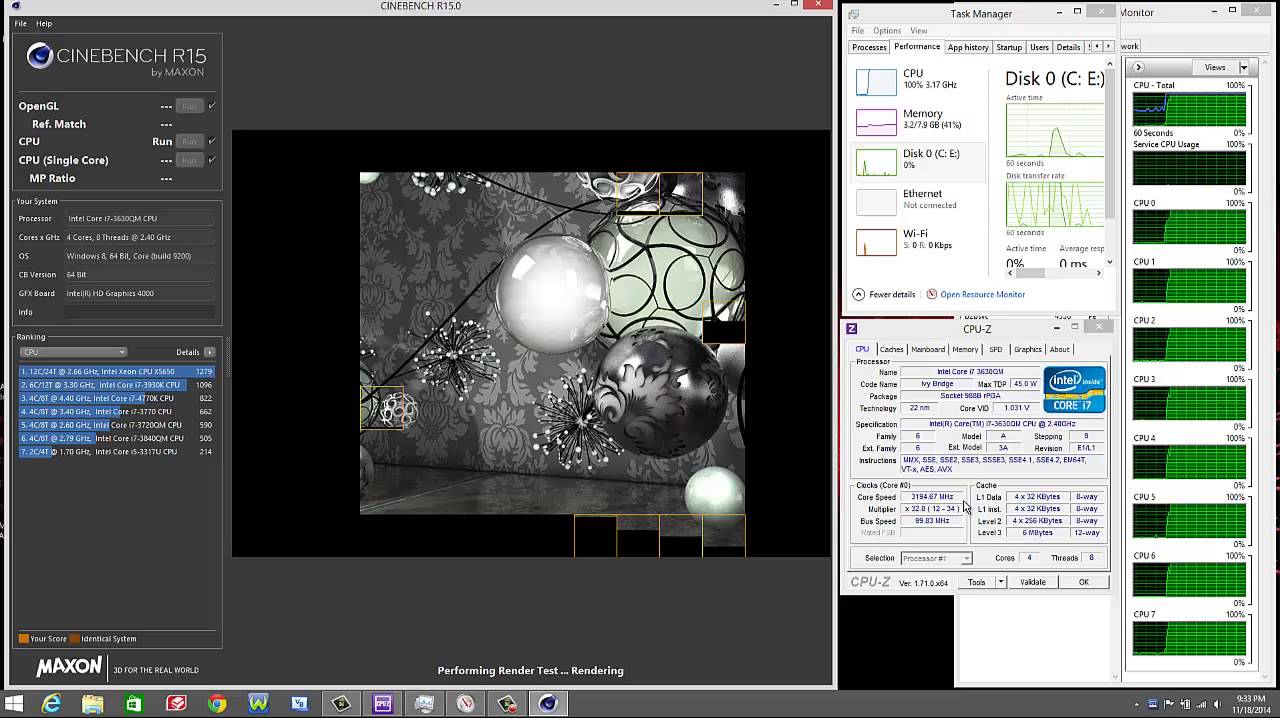1280x718 pixels.
Task: Select Wi-Fi in Task Manager performance list
Action: [x=917, y=240]
